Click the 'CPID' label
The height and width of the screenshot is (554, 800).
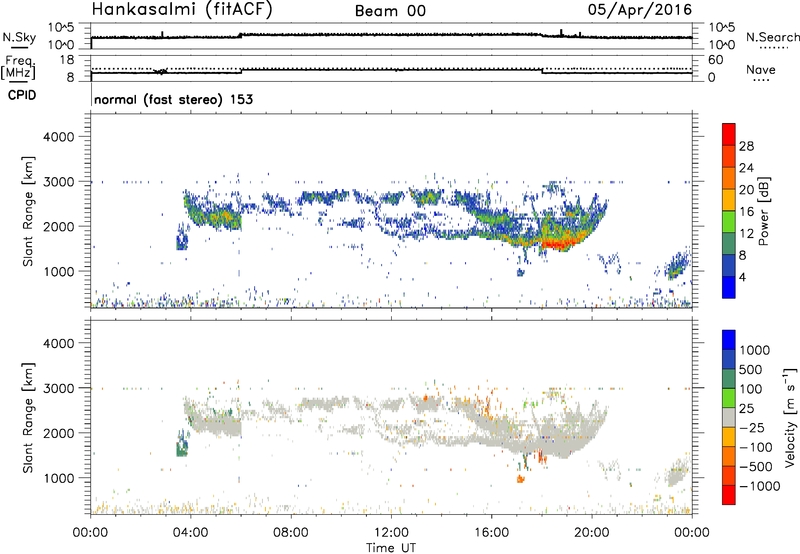[22, 95]
